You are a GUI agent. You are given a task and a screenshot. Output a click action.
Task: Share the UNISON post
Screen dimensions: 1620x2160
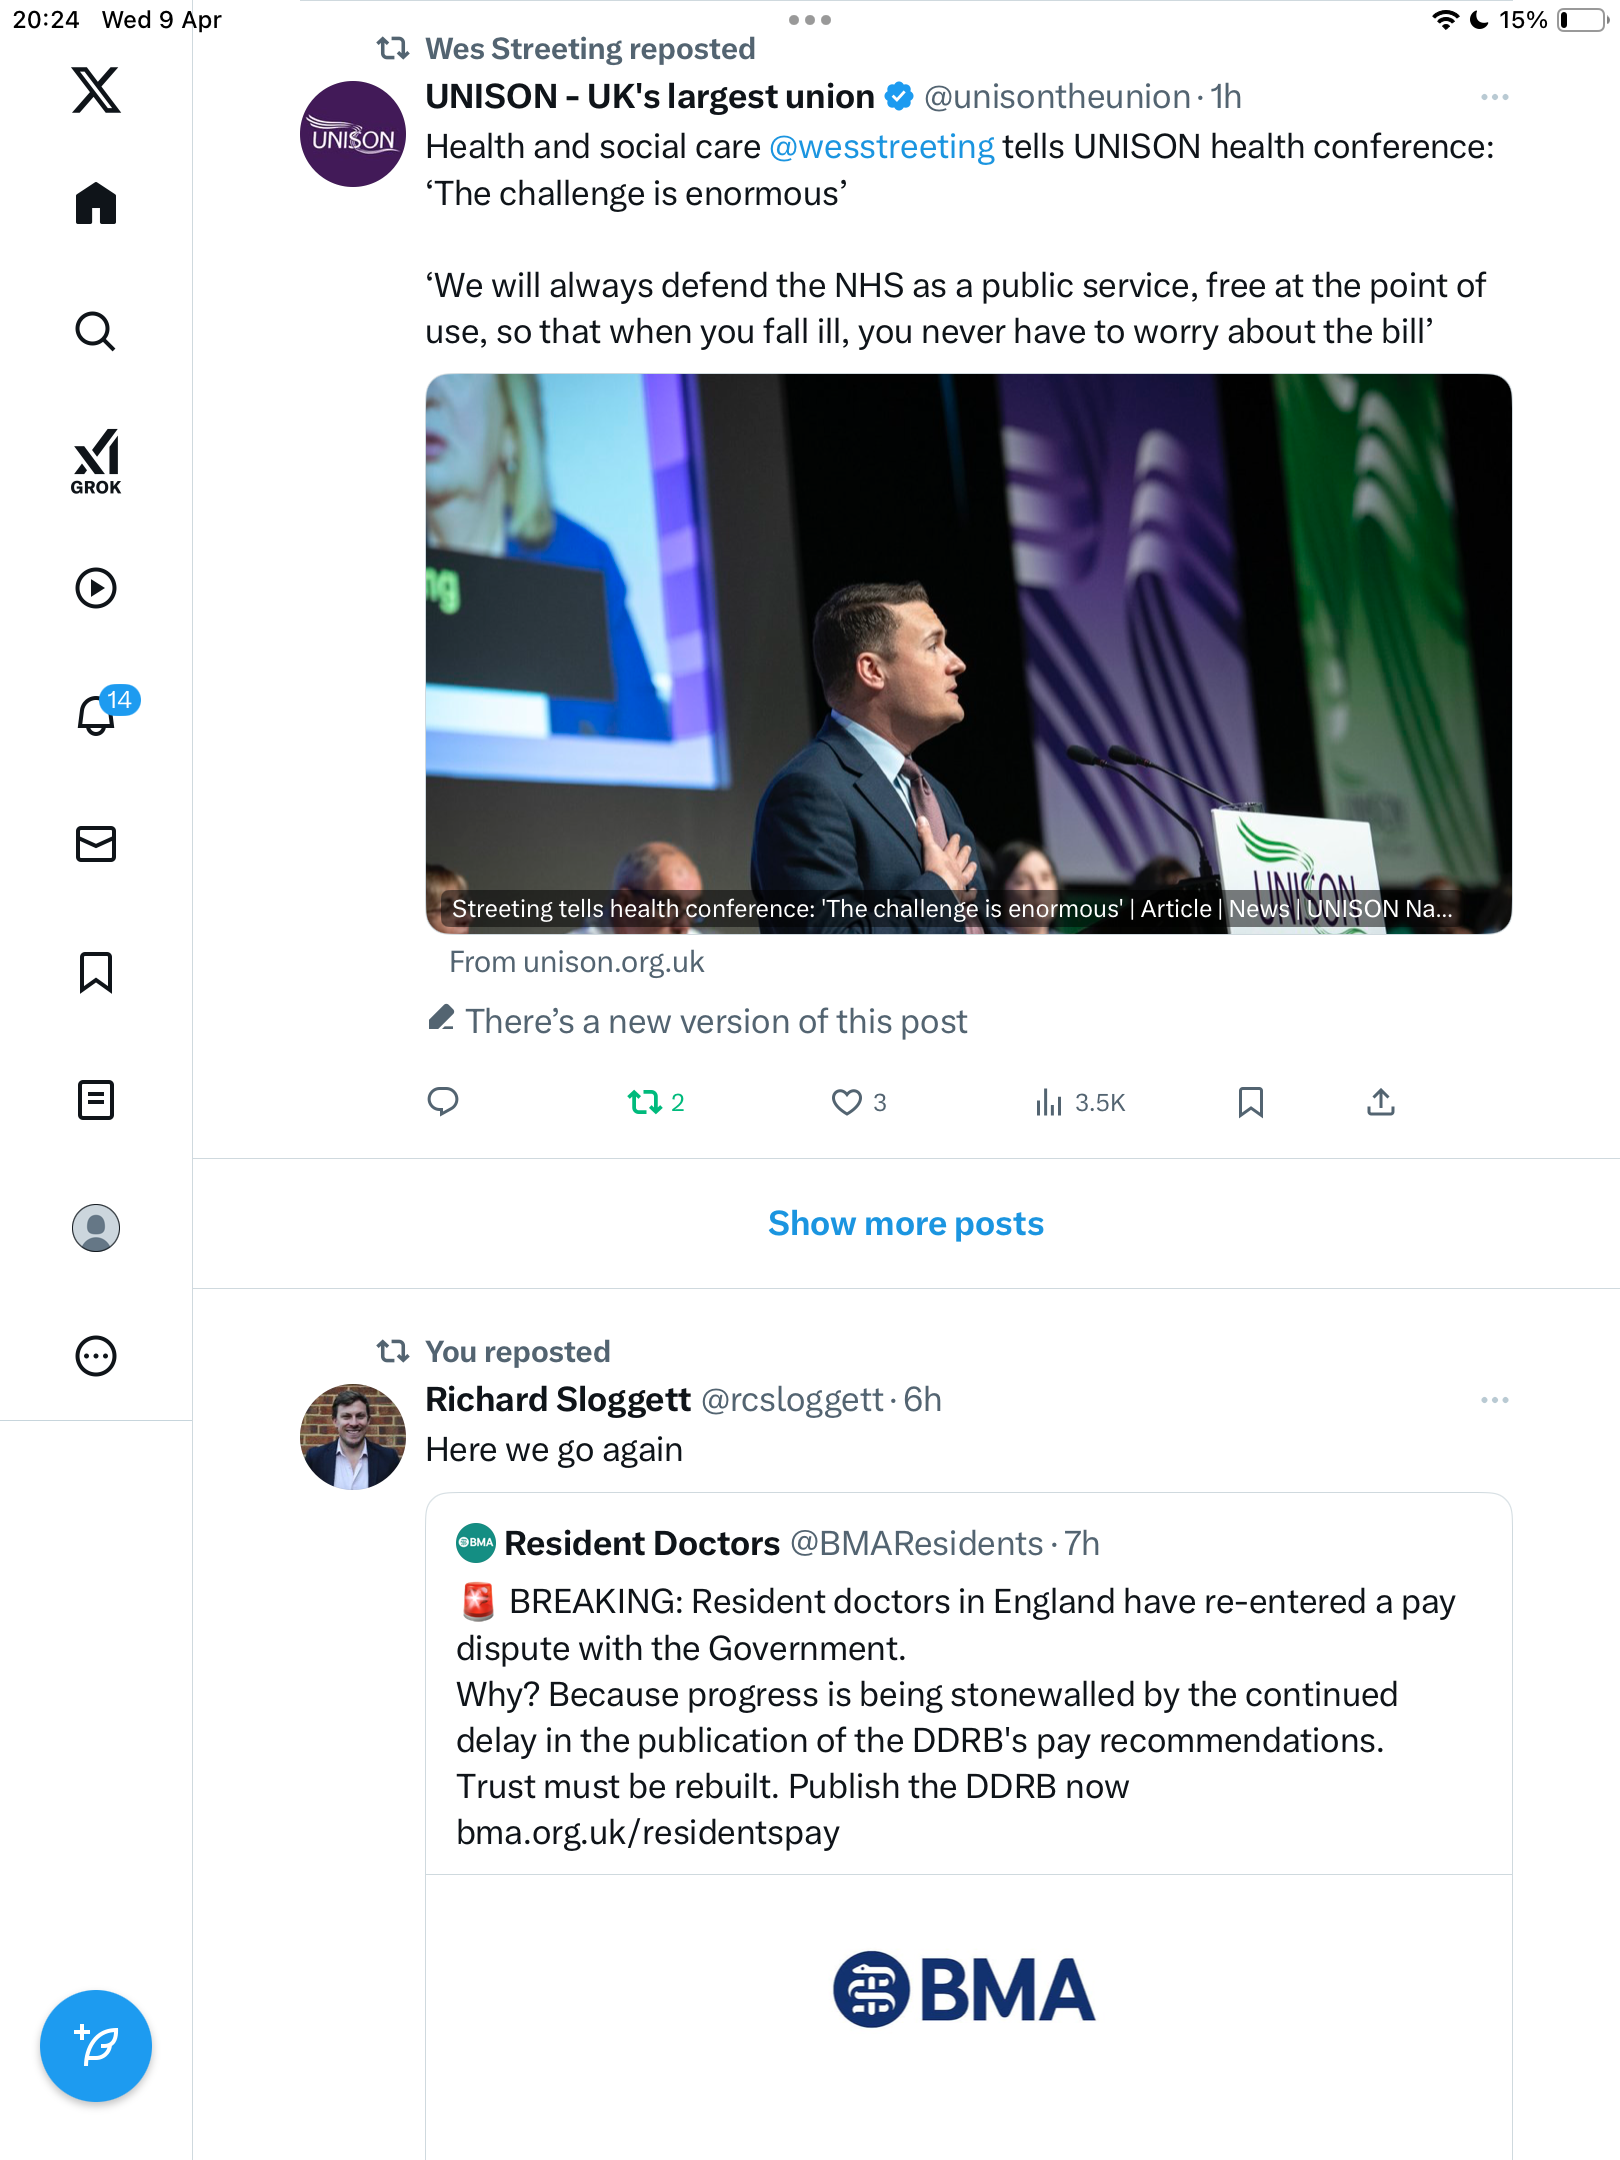[1380, 1102]
